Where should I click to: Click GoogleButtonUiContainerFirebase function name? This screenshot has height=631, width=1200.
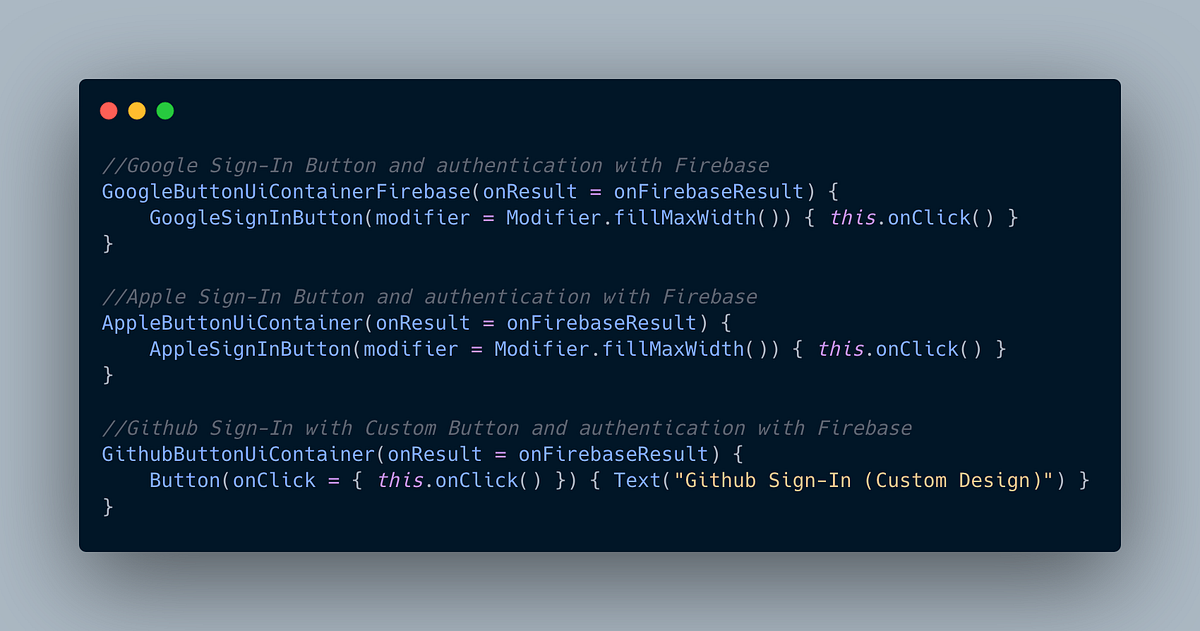[x=286, y=191]
